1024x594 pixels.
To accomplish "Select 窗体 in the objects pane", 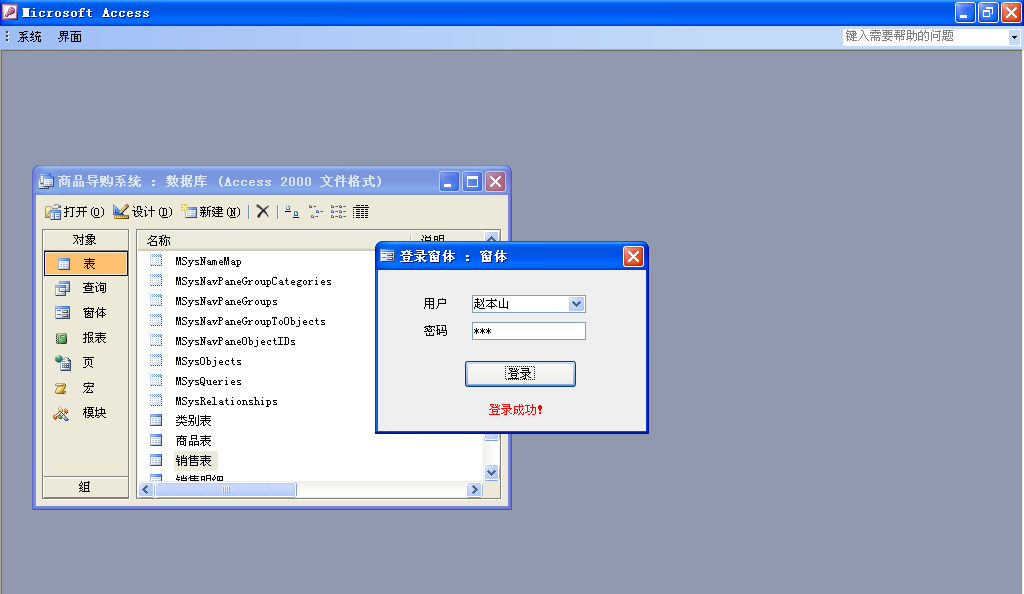I will 86,313.
